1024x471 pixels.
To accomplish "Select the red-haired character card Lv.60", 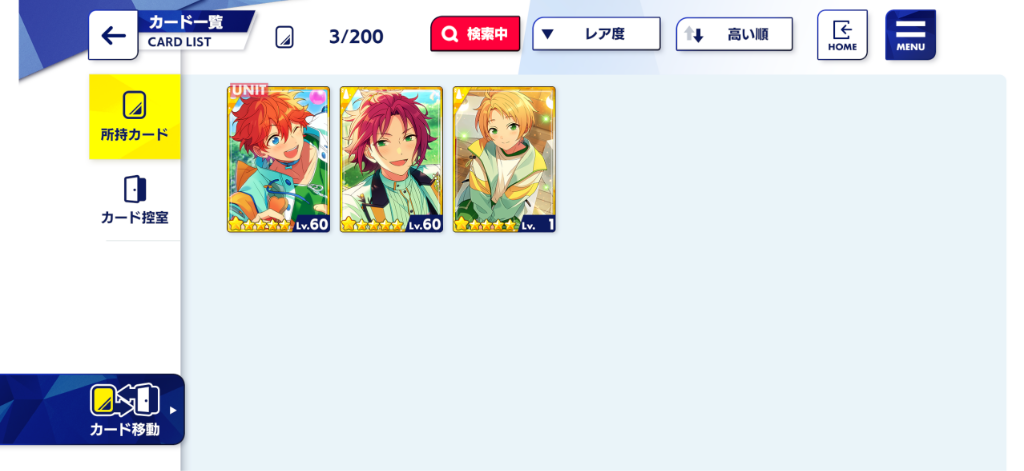I will [x=391, y=159].
